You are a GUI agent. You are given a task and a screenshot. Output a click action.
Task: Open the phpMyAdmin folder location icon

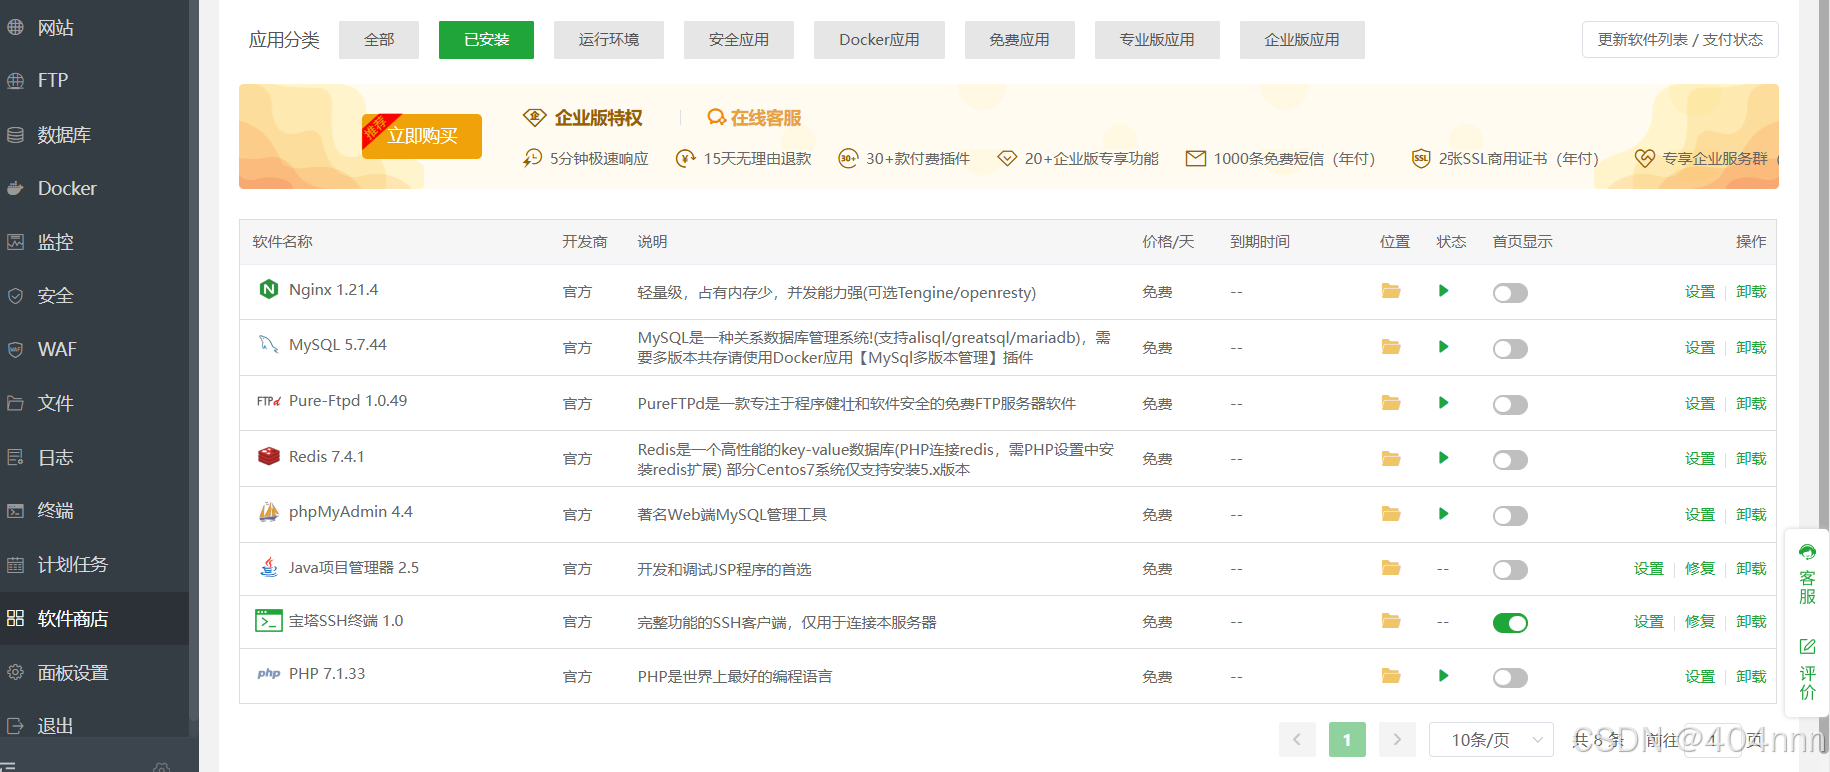[x=1391, y=514]
